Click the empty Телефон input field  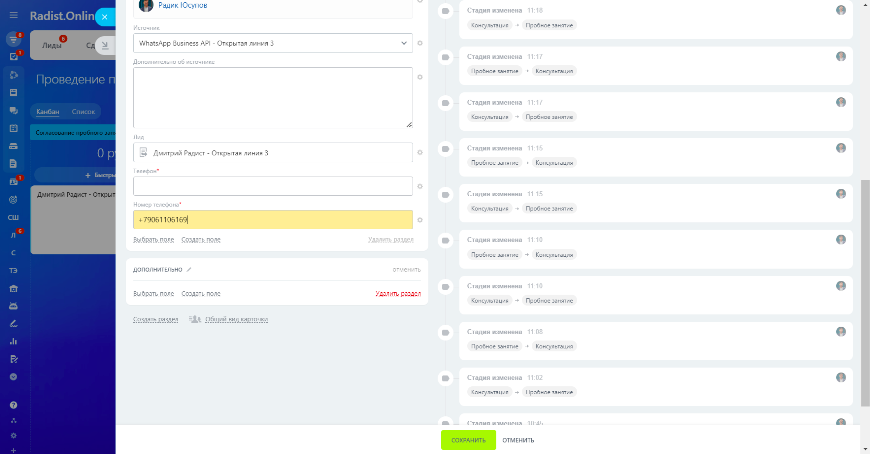point(273,186)
